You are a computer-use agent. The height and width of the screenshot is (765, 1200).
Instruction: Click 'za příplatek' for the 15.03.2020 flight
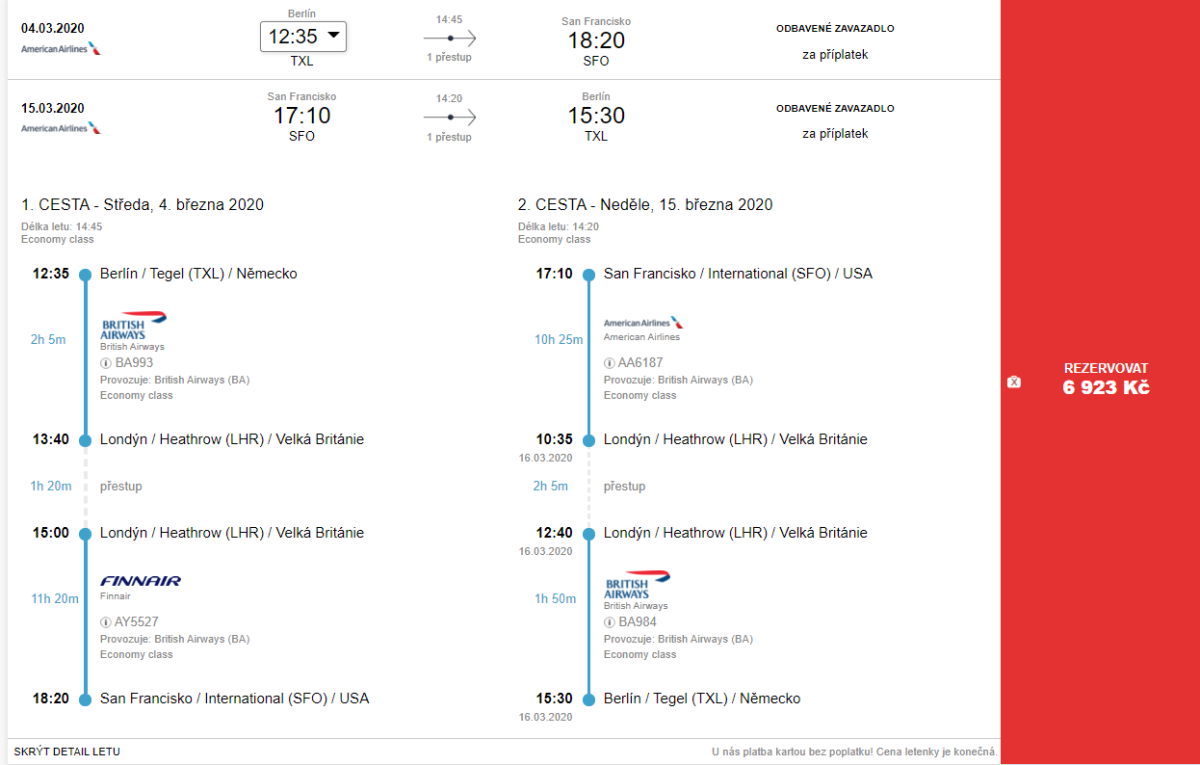point(835,134)
